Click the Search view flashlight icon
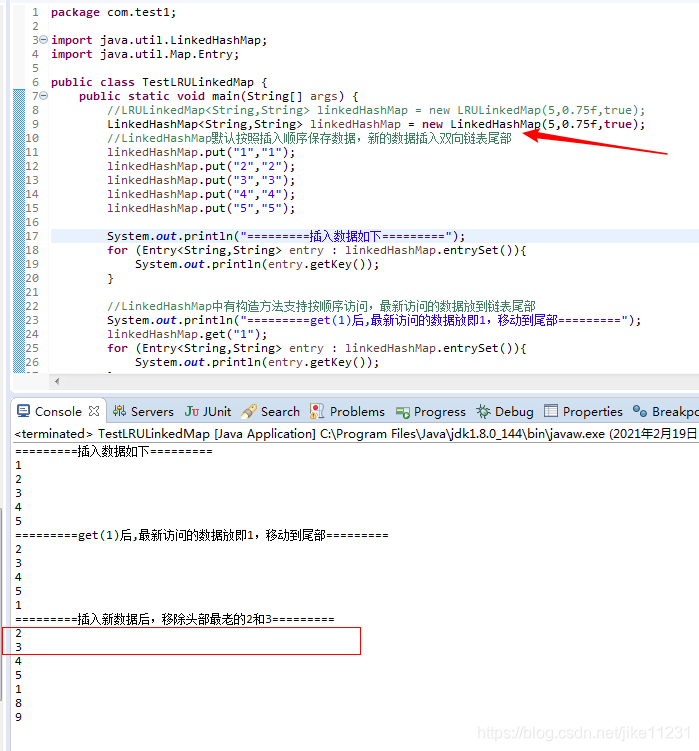This screenshot has height=751, width=699. (x=249, y=411)
